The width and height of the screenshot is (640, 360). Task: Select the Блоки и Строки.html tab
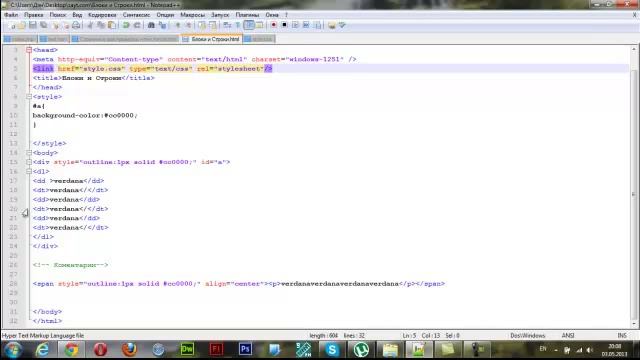(x=212, y=39)
